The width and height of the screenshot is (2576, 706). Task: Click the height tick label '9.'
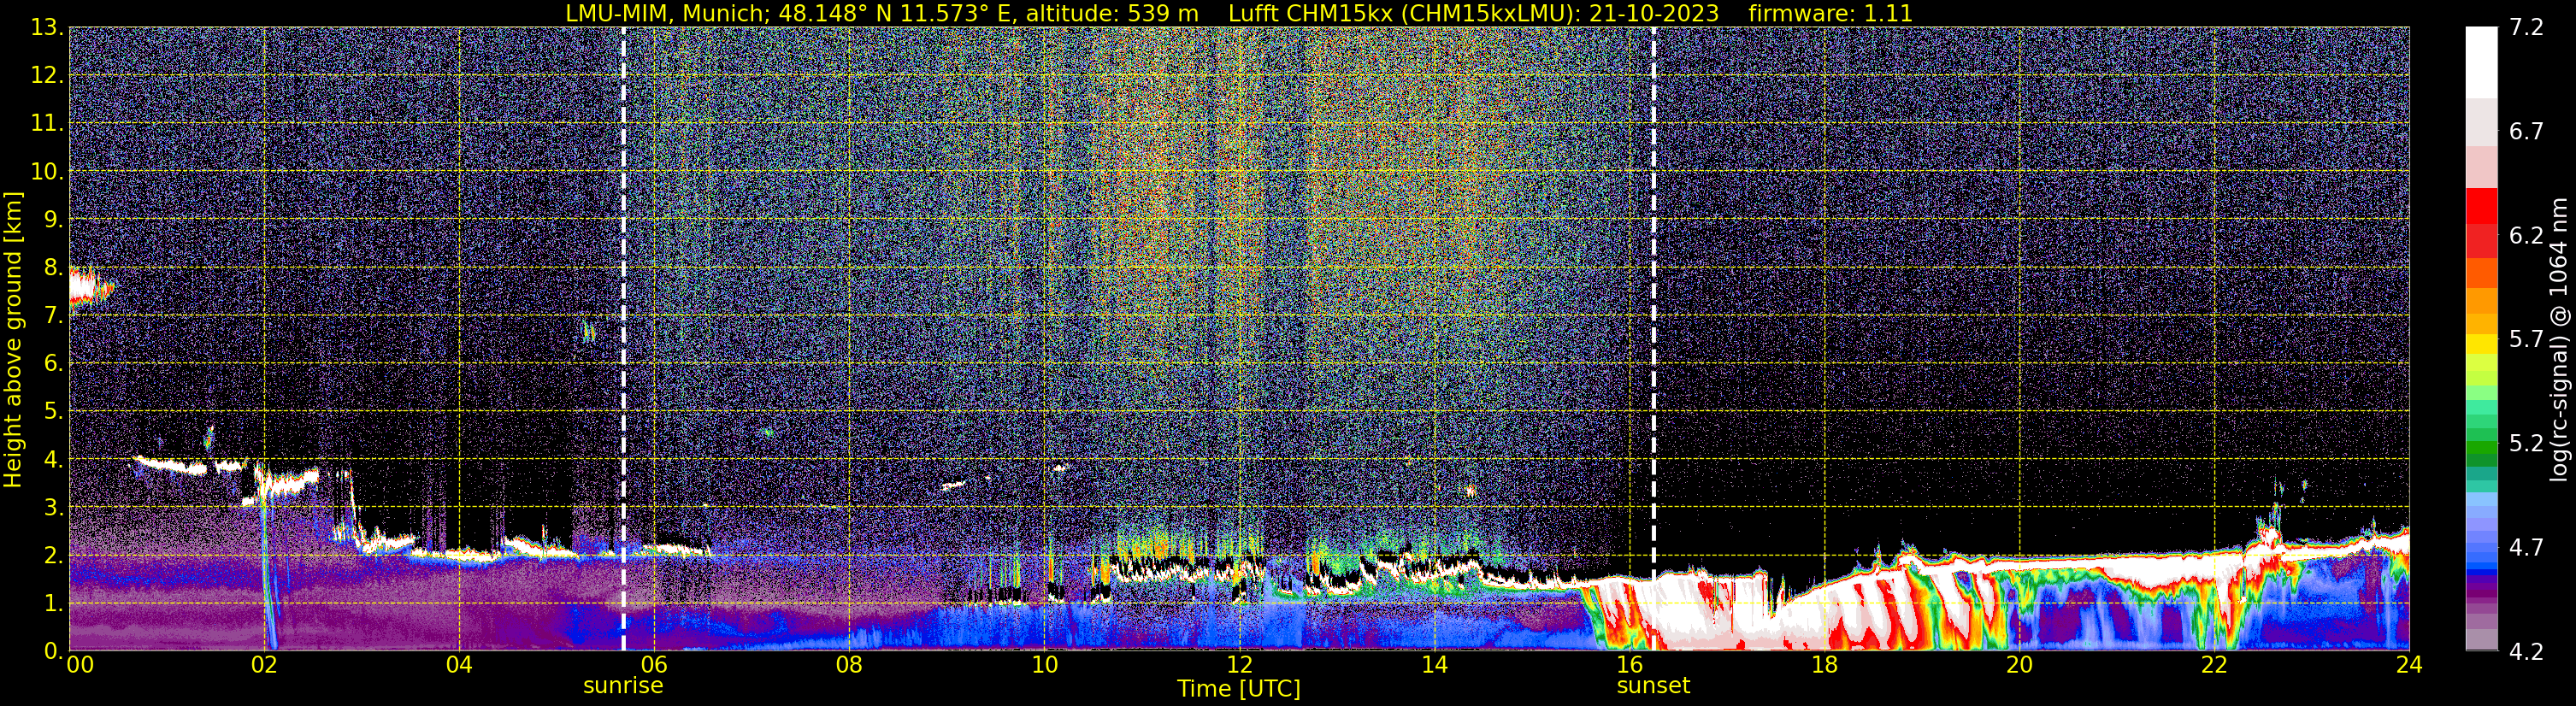53,220
